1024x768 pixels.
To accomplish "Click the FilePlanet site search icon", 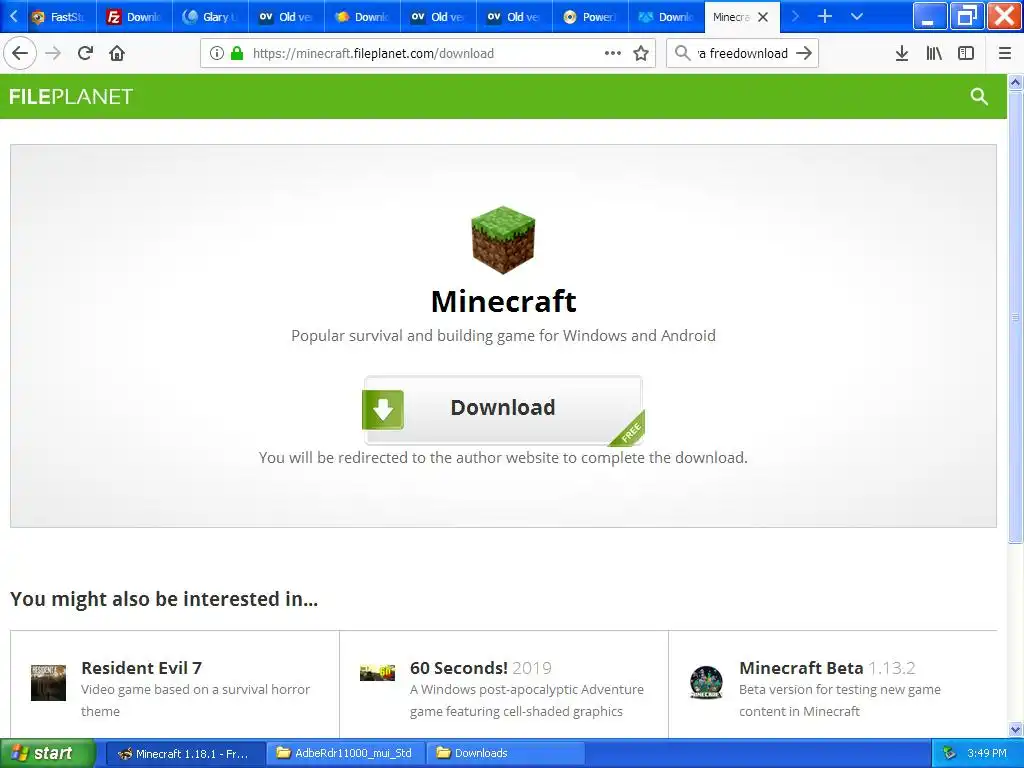I will (x=979, y=97).
